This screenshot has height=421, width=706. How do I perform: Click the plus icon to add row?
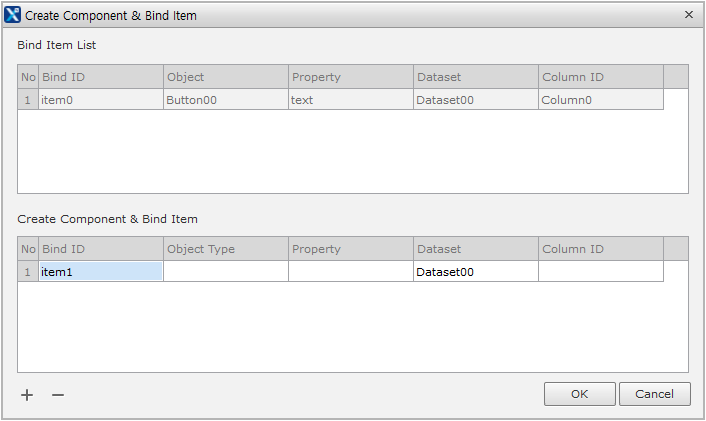(27, 395)
